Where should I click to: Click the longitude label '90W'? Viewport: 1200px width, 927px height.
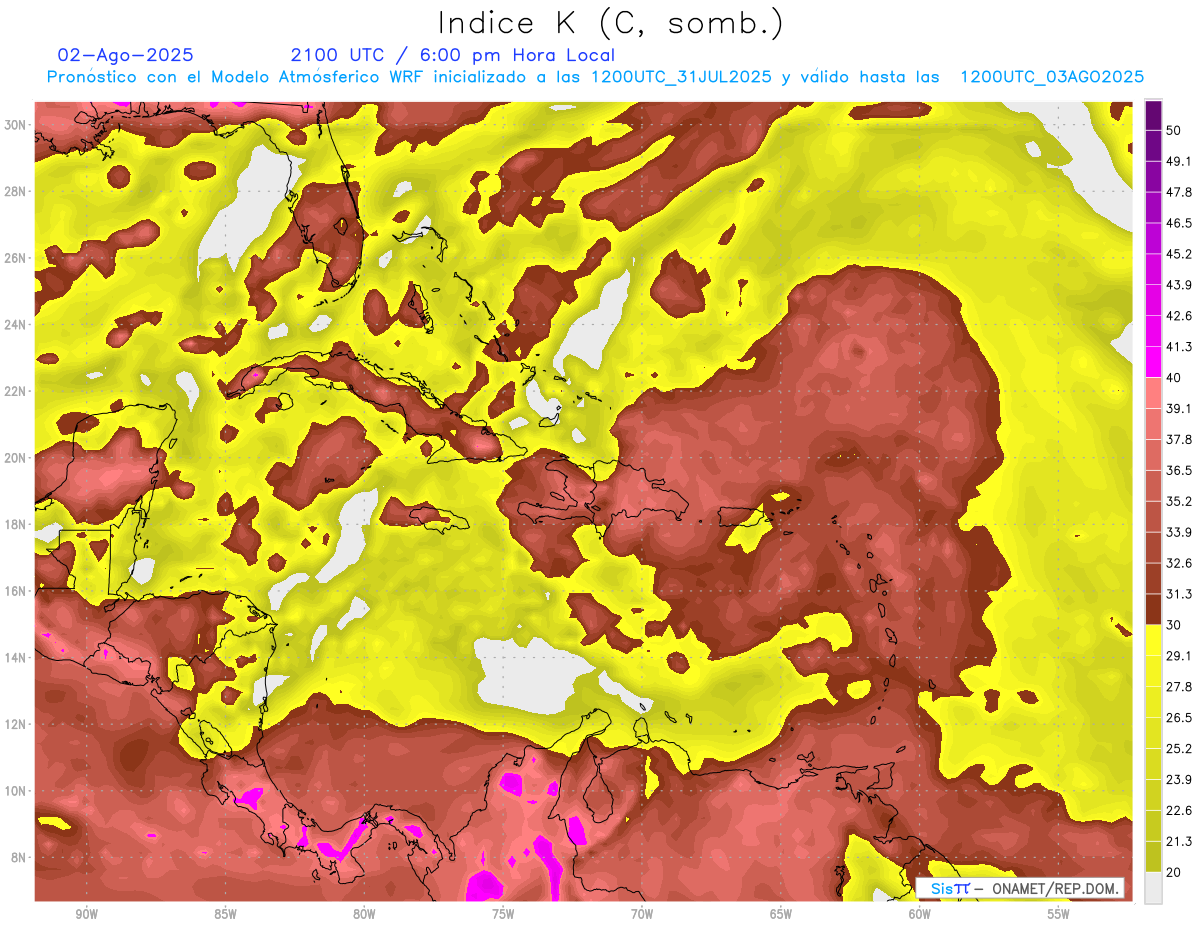tap(86, 914)
